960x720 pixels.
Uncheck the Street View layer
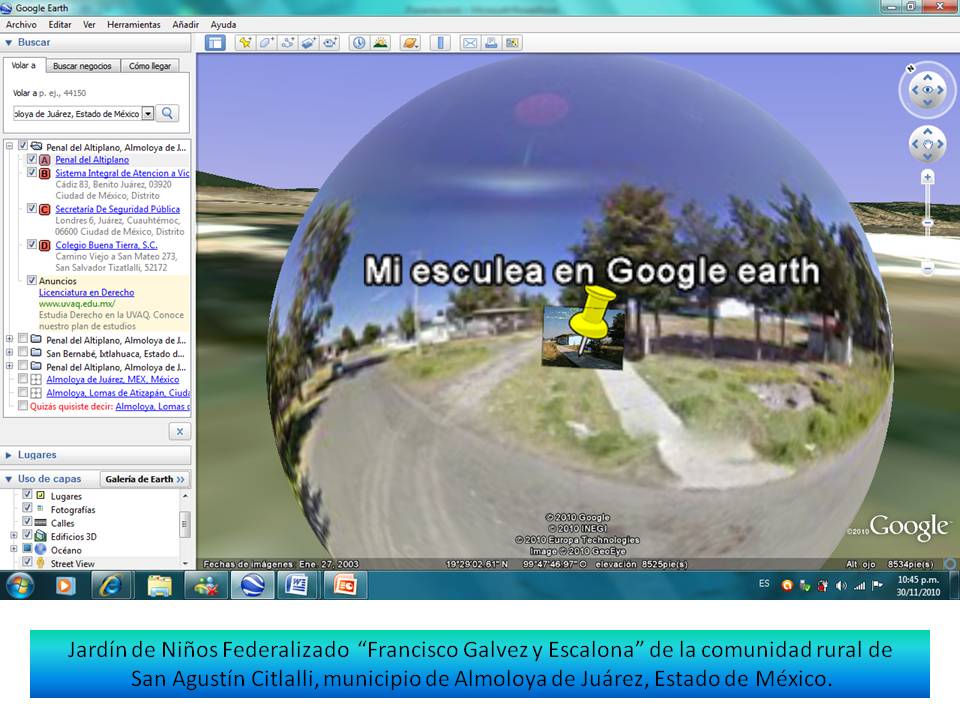[x=27, y=562]
